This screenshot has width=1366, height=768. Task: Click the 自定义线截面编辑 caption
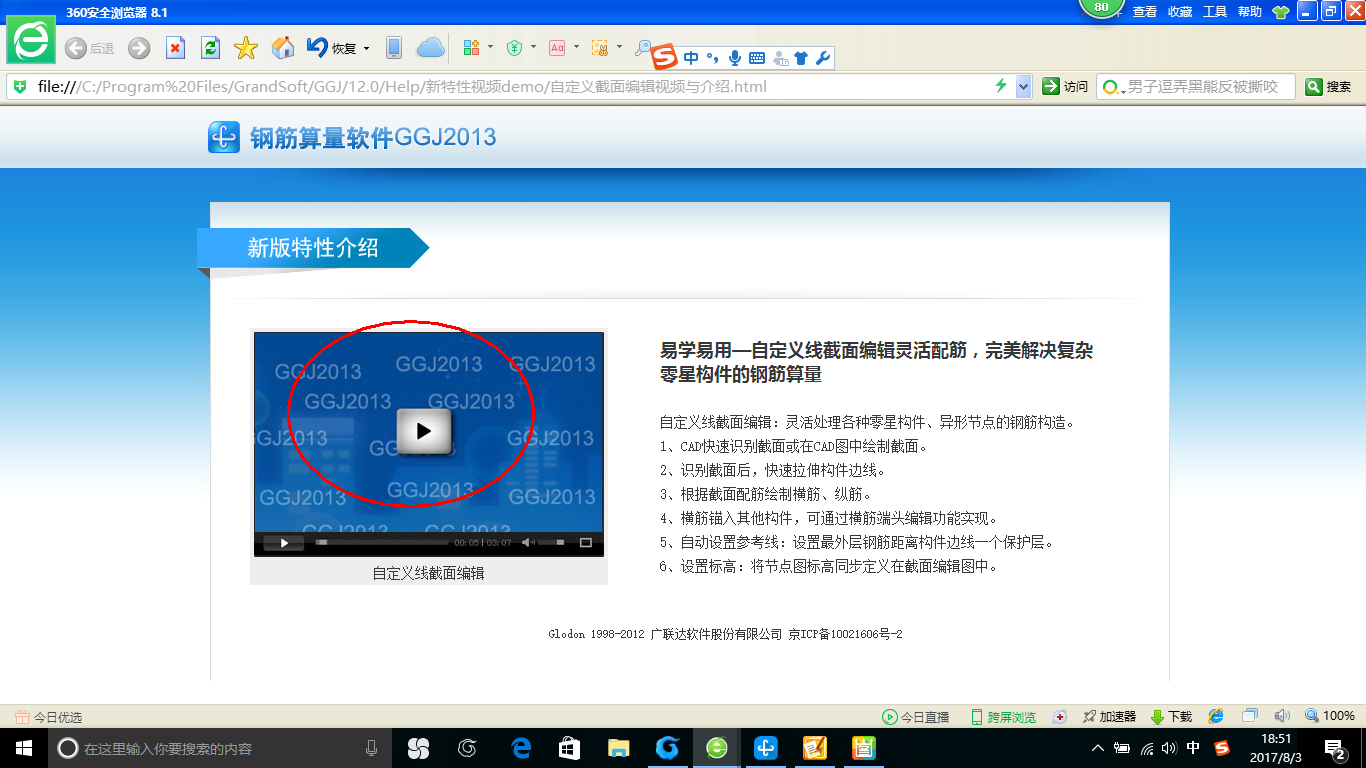pos(428,573)
